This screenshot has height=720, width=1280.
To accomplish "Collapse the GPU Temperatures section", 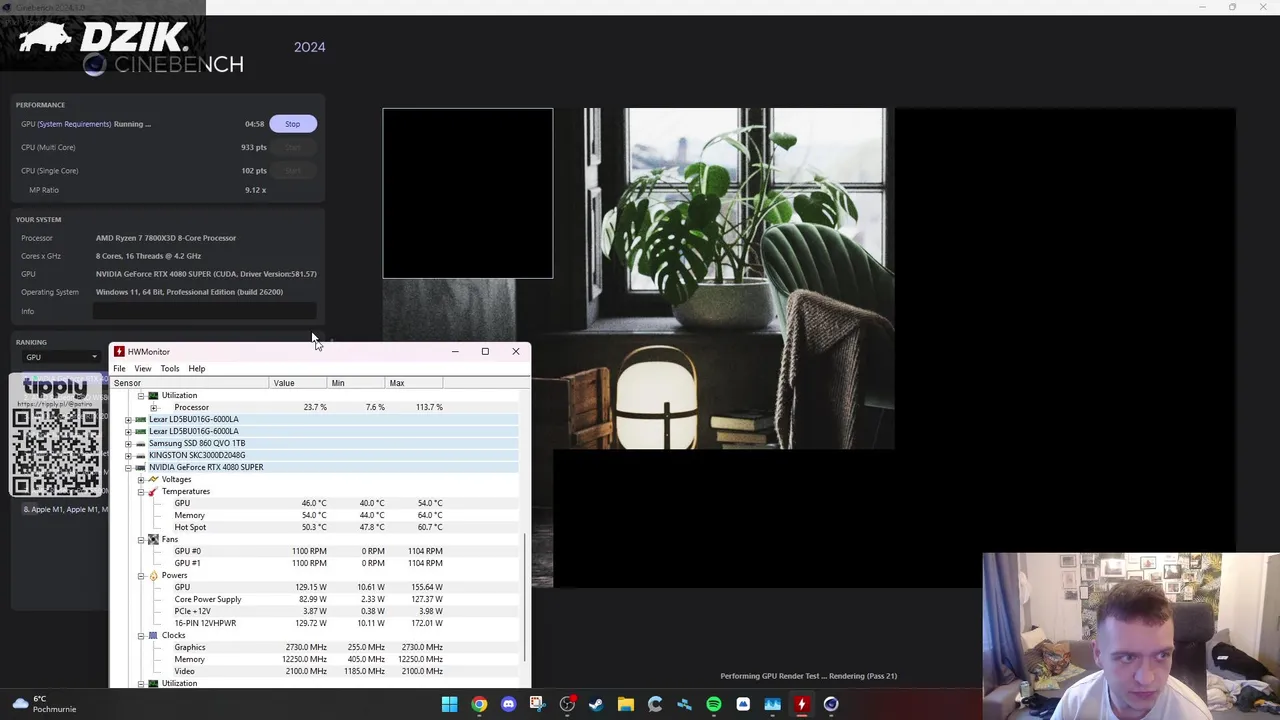I will [141, 492].
